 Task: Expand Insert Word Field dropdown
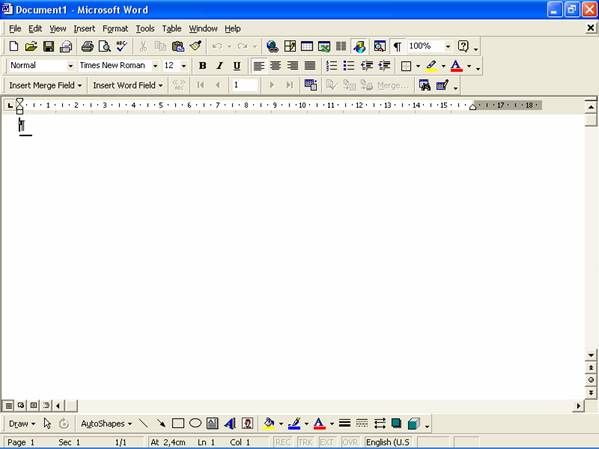point(128,85)
